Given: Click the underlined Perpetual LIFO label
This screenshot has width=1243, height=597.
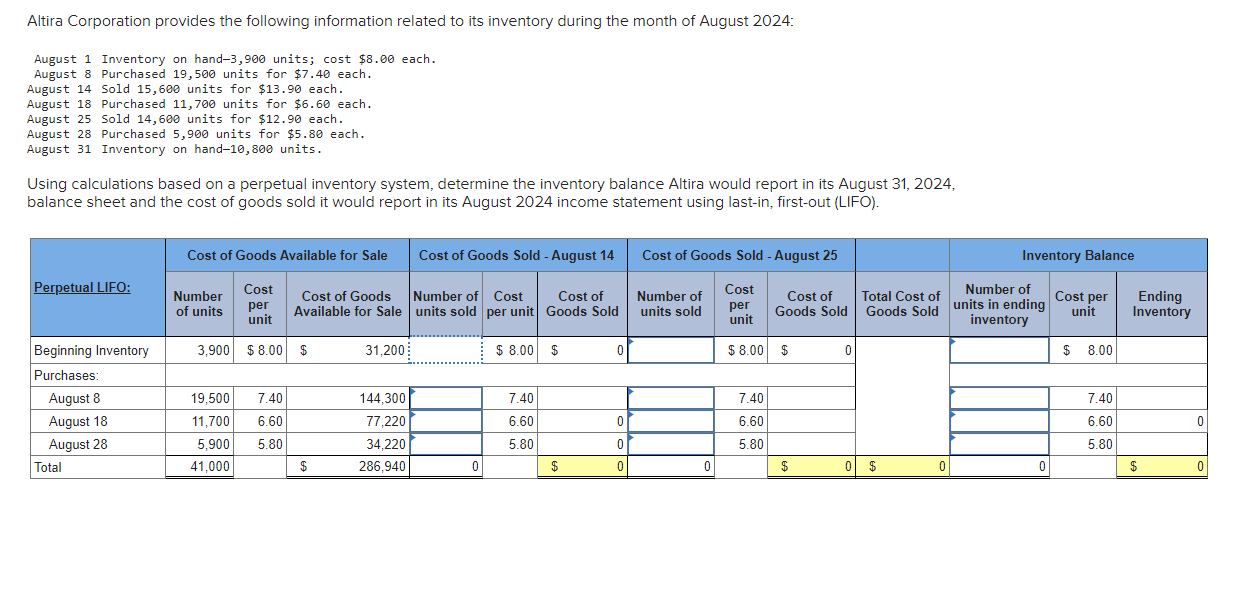Looking at the screenshot, I should click(82, 287).
